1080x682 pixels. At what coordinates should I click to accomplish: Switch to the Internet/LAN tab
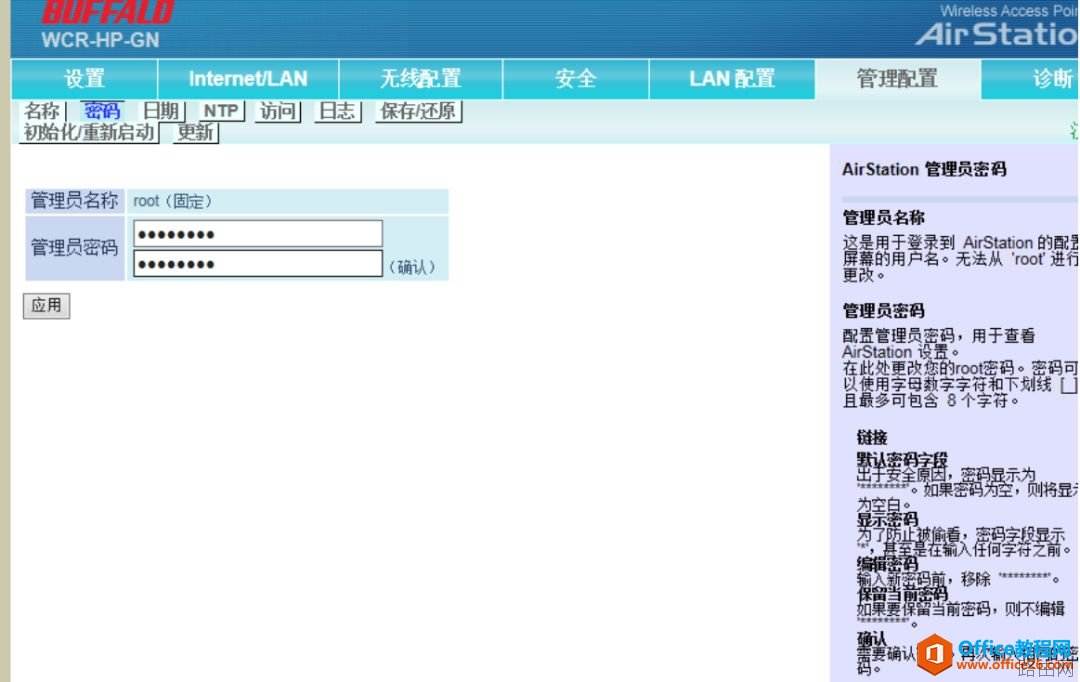point(248,79)
